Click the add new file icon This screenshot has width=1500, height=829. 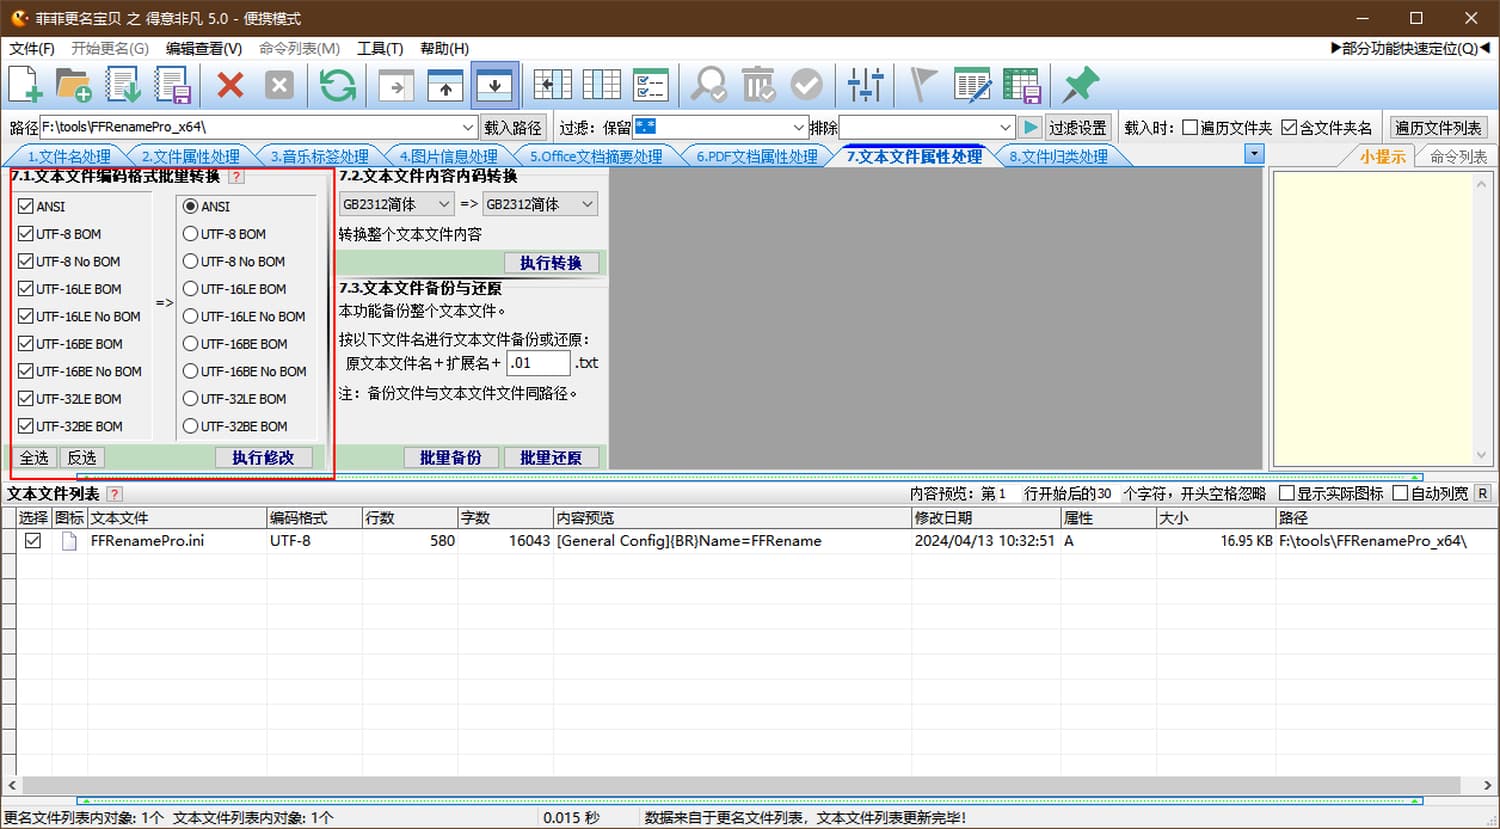pyautogui.click(x=26, y=85)
